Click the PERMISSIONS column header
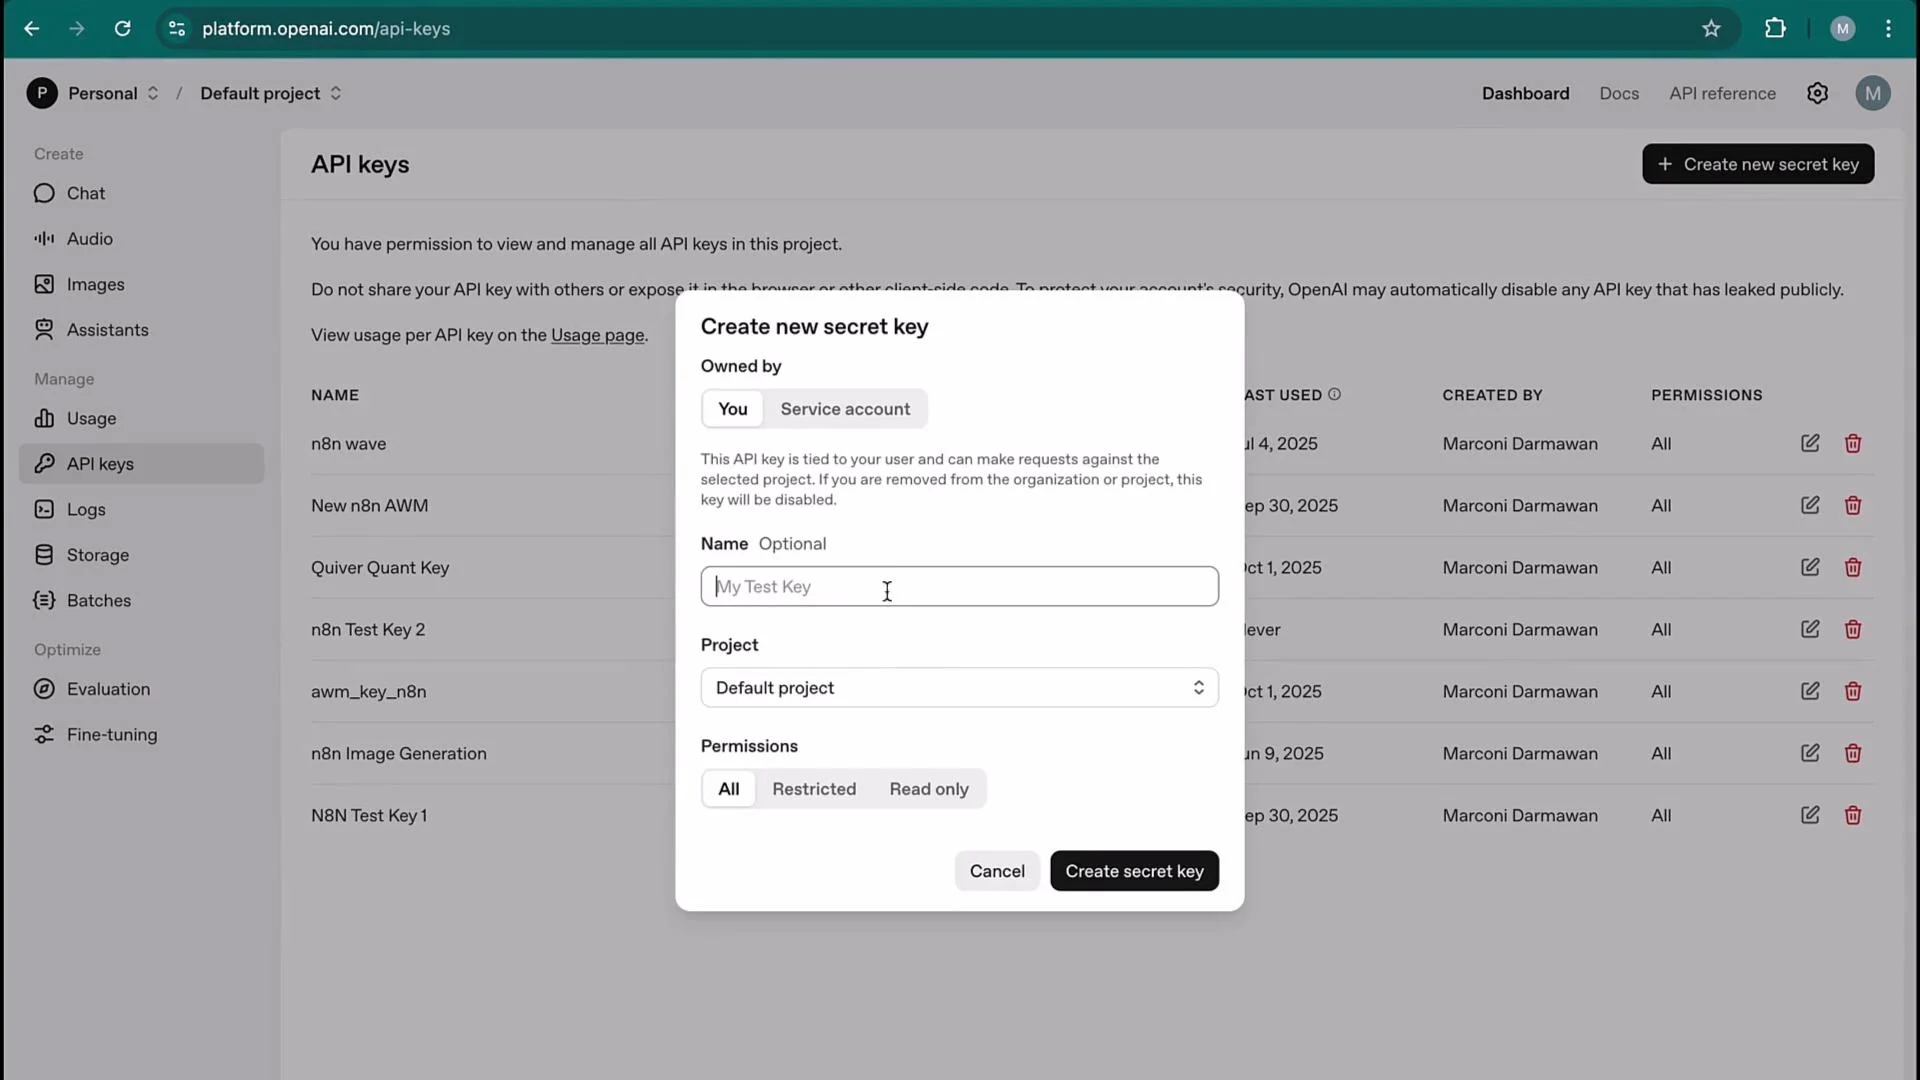Screen dimensions: 1920x1080 [x=1706, y=395]
